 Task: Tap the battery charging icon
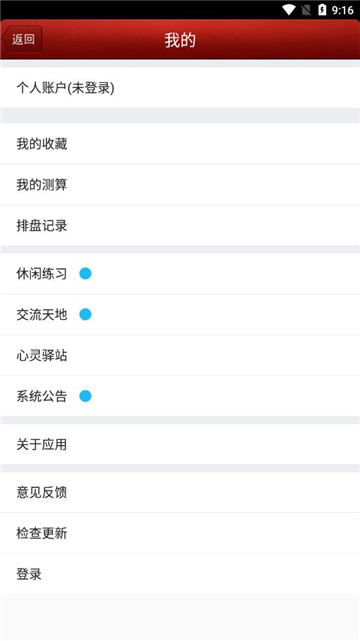point(322,10)
